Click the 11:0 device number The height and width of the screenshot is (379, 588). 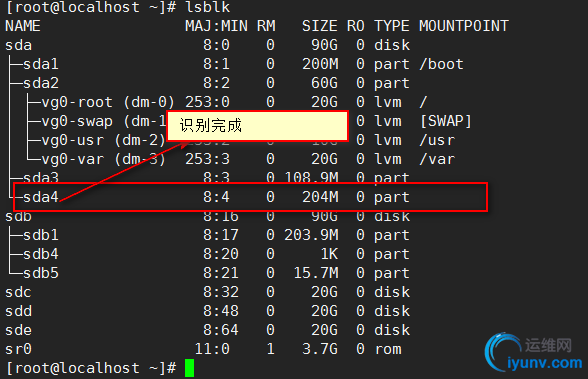[x=212, y=349]
